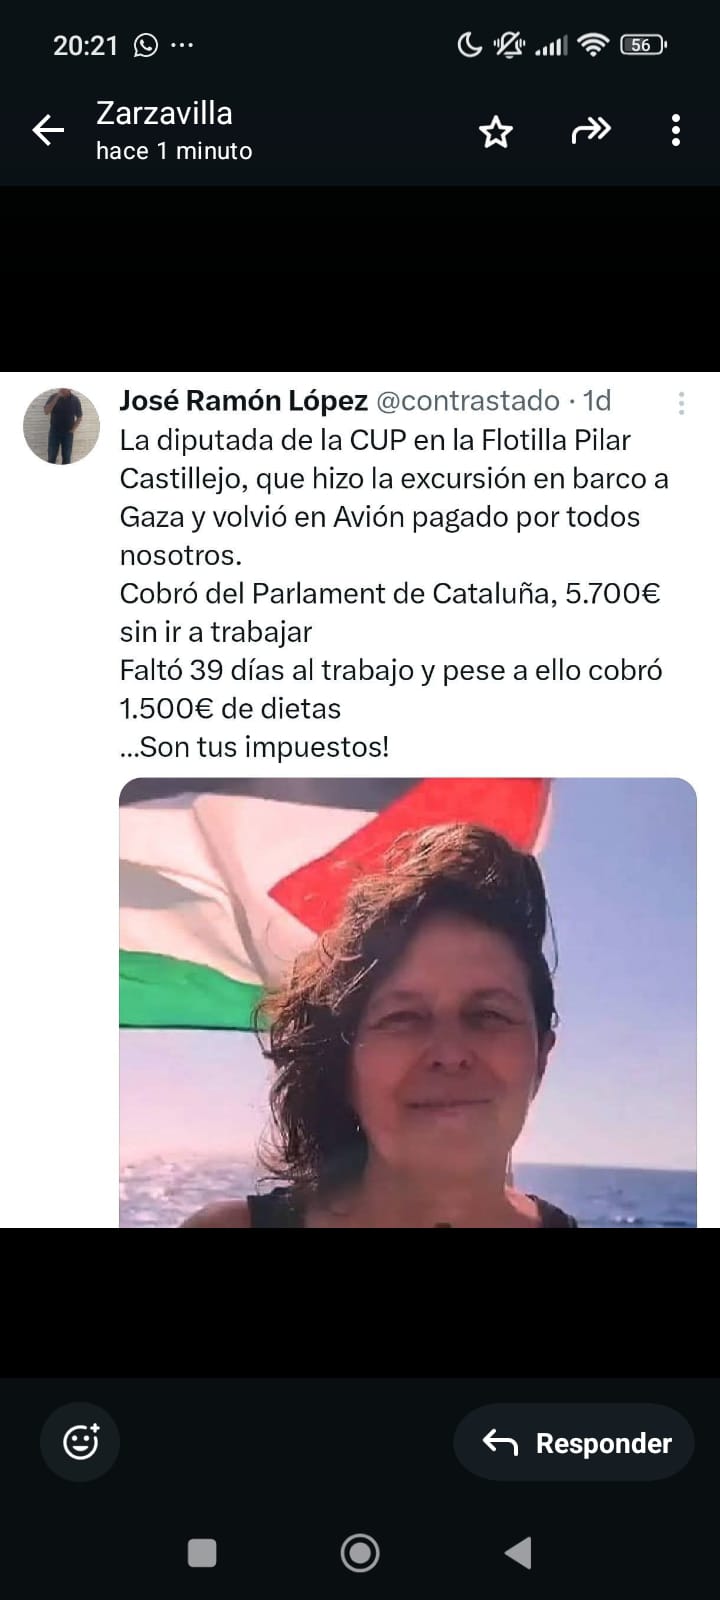The height and width of the screenshot is (1600, 720).
Task: Tap the Responder button
Action: 574,1442
